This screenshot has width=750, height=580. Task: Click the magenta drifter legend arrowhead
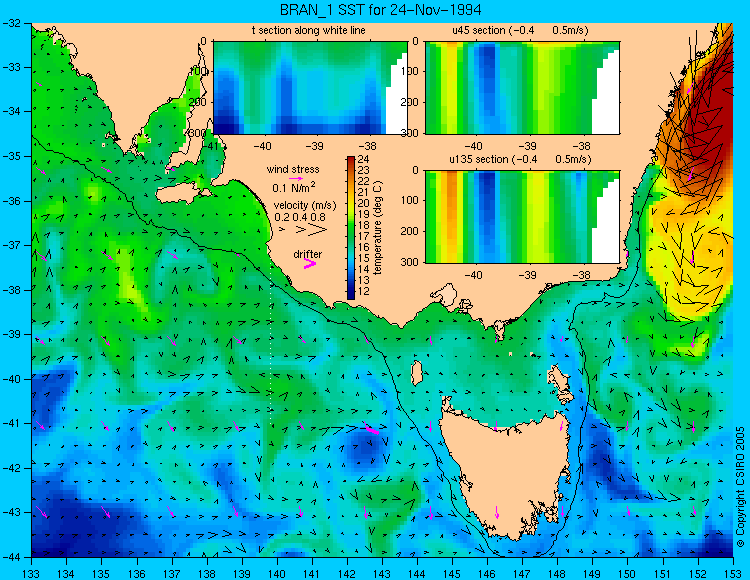tap(310, 264)
